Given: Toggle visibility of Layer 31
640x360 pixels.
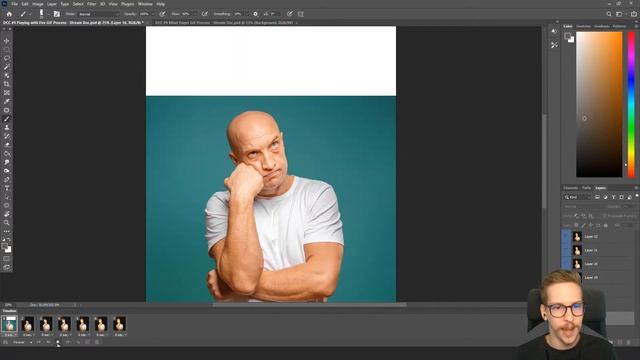Looking at the screenshot, I should coord(567,250).
